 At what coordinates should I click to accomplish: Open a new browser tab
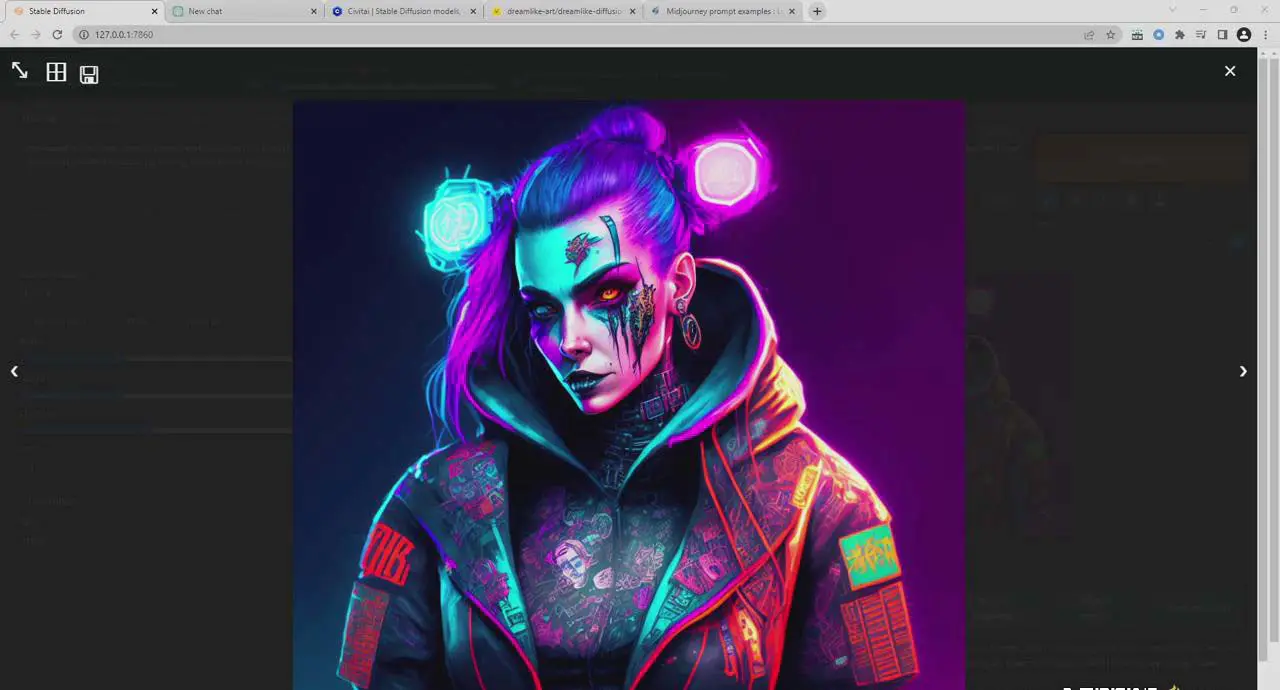pyautogui.click(x=817, y=11)
